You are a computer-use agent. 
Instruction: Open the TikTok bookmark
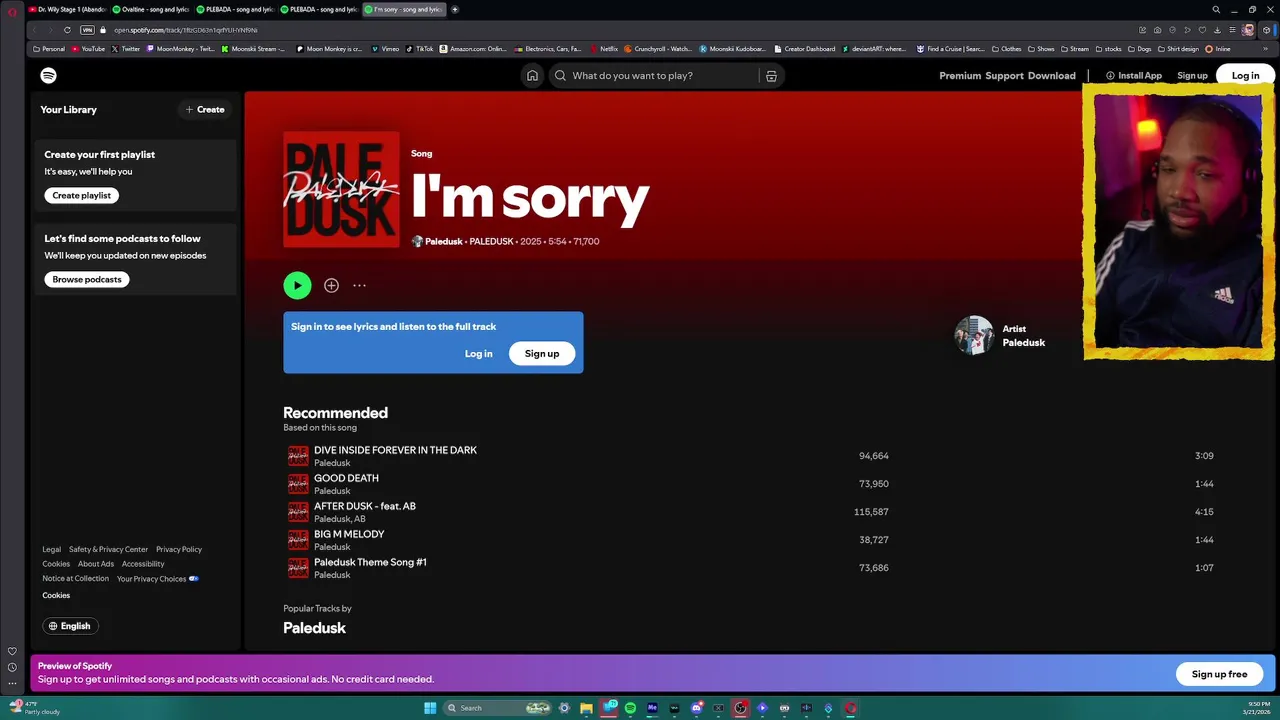point(420,48)
